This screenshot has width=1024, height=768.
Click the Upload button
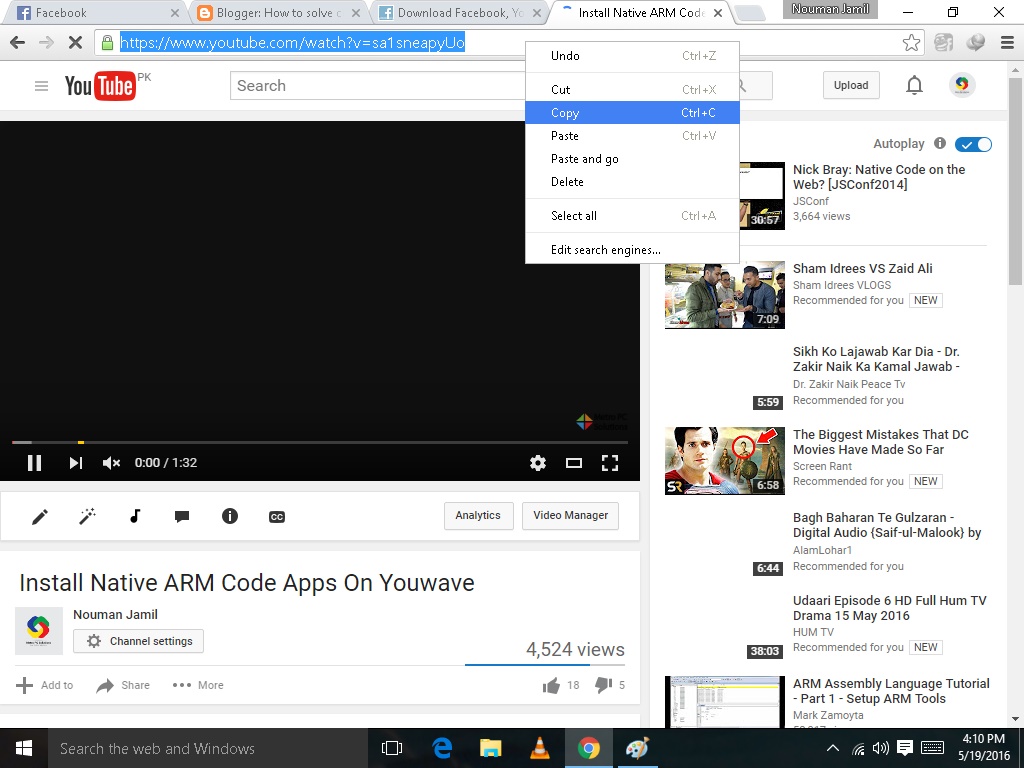851,86
